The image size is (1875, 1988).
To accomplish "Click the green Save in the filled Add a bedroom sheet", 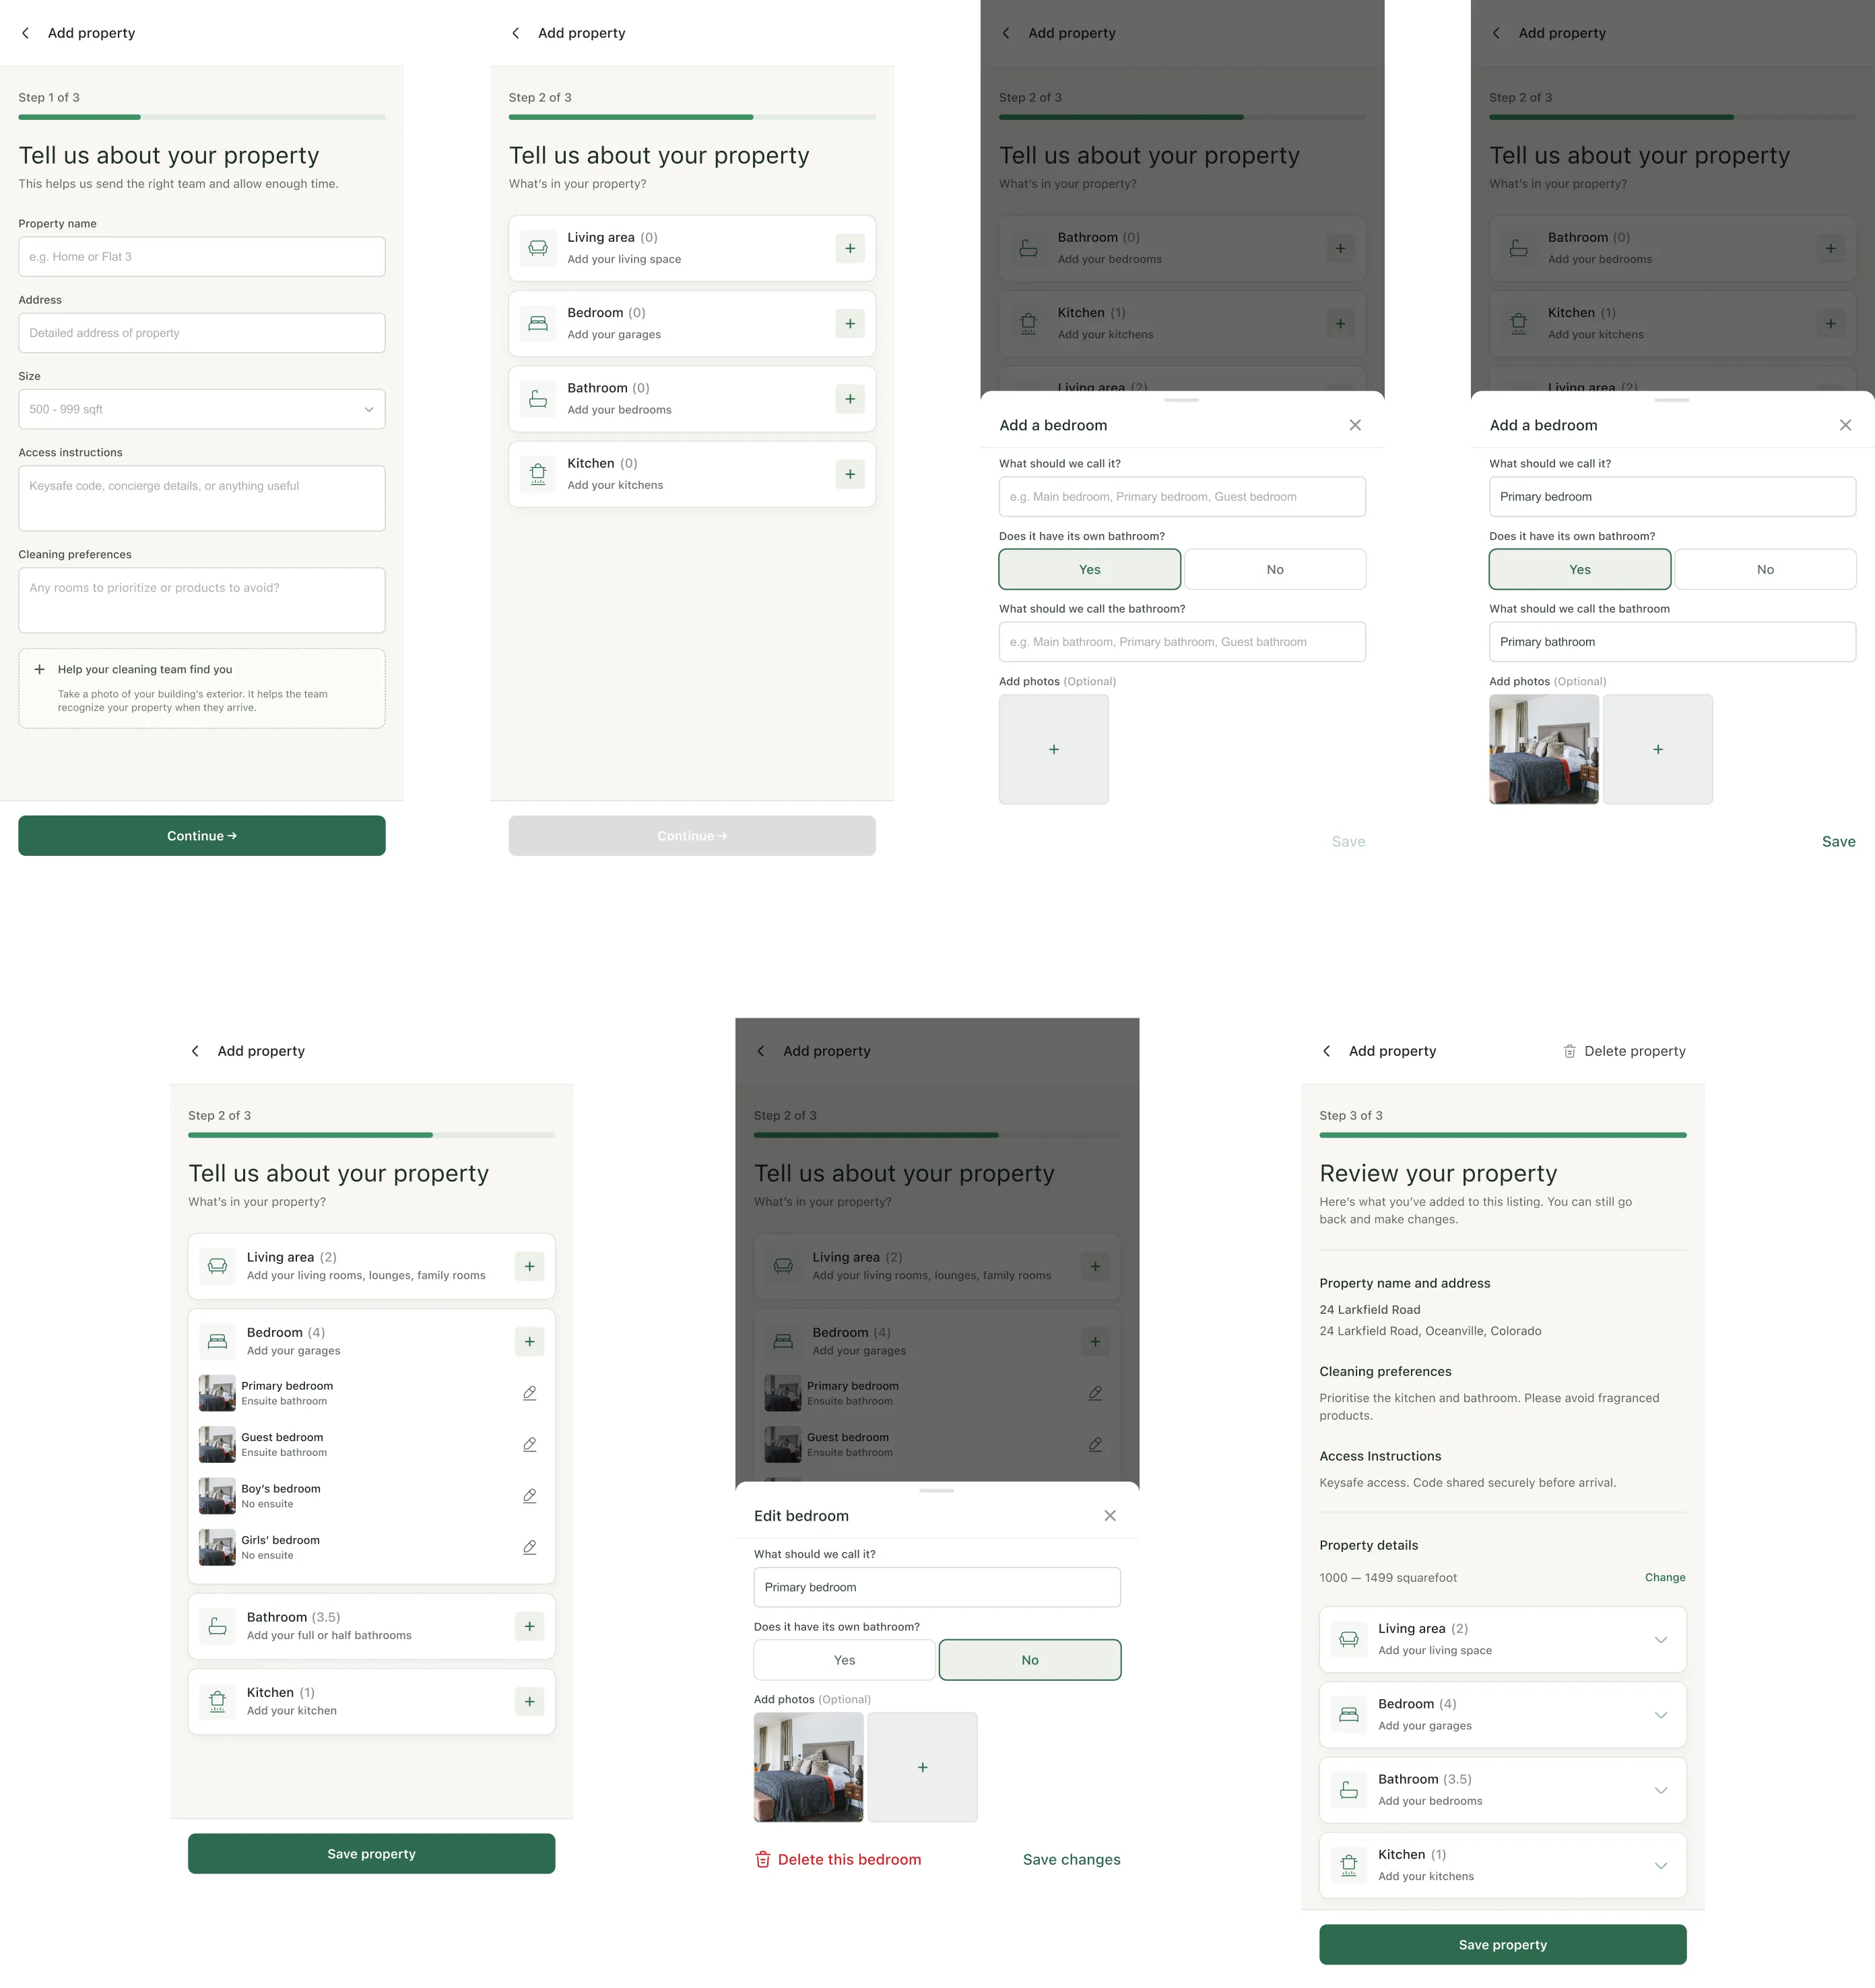I will click(1838, 841).
